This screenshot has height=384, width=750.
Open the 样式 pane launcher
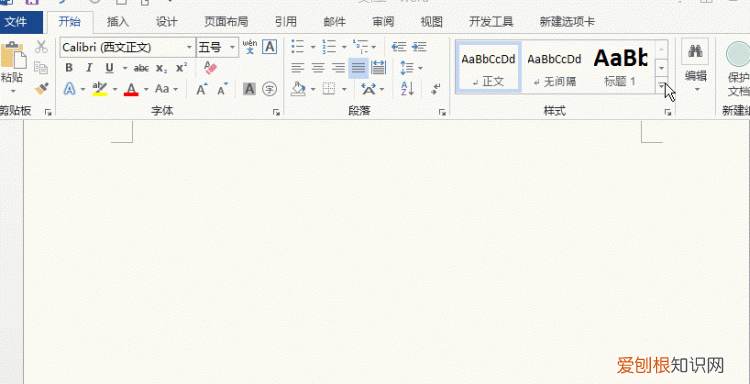pos(668,112)
